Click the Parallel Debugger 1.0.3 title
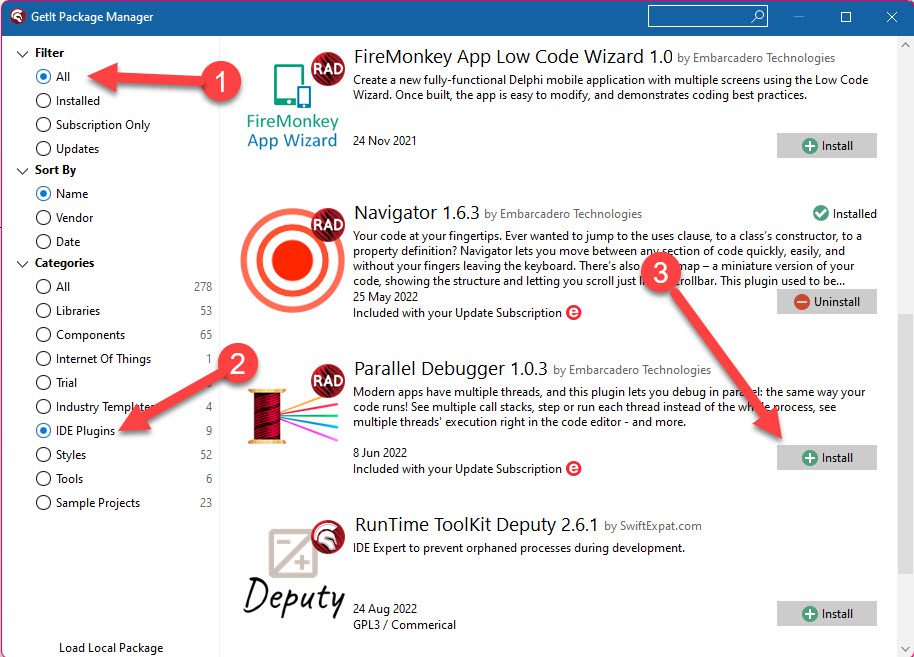Viewport: 914px width, 657px height. click(x=451, y=368)
